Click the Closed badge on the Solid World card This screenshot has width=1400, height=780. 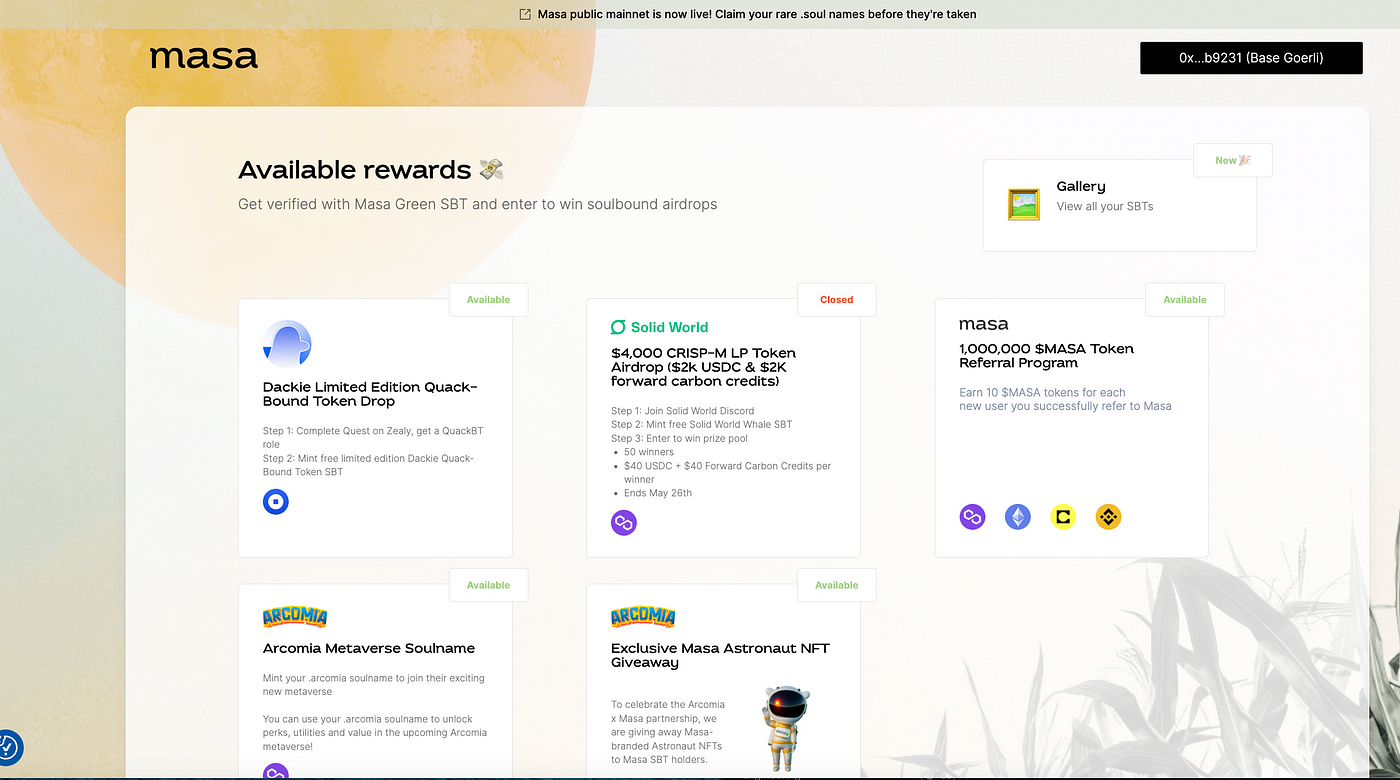pyautogui.click(x=836, y=300)
